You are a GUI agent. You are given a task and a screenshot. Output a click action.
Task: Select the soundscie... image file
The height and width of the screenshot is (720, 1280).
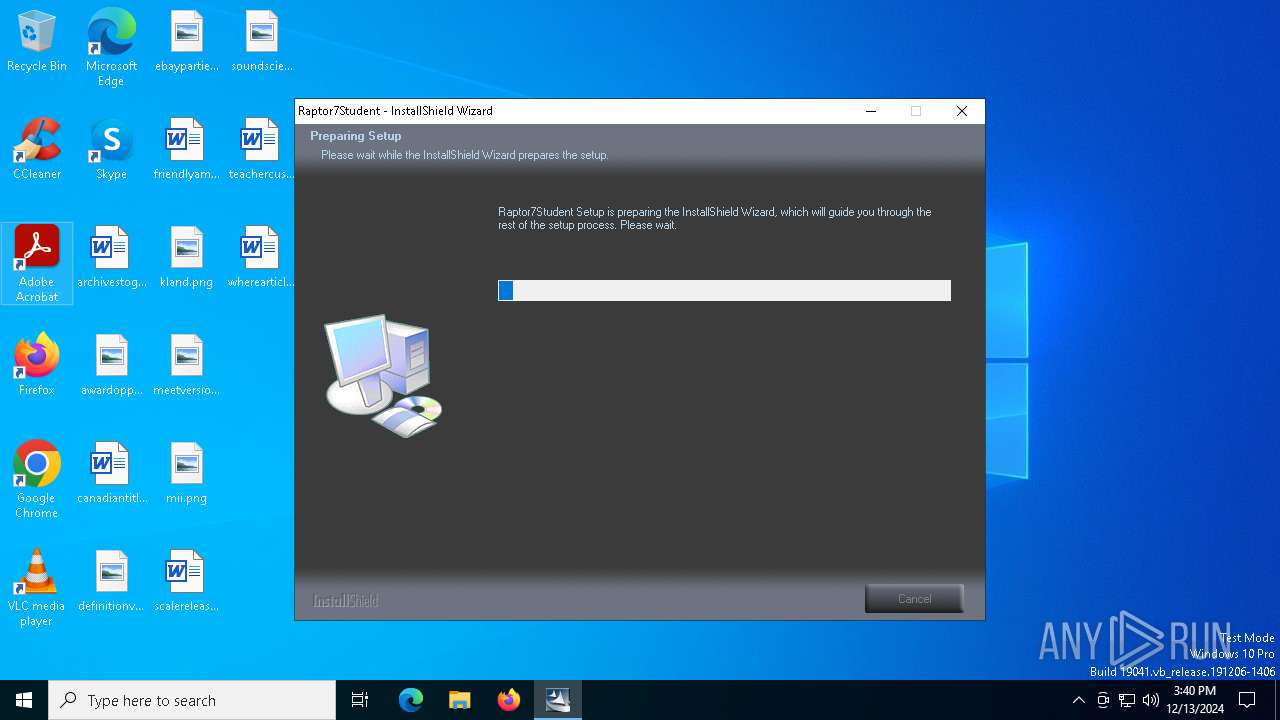tap(261, 42)
